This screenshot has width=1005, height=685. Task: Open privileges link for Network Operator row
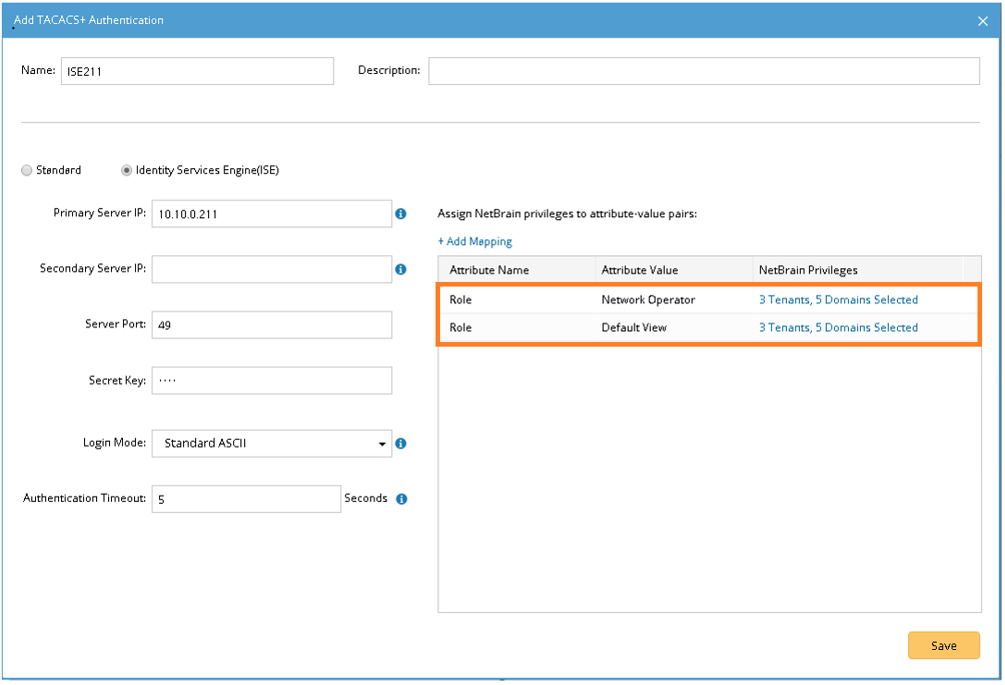click(838, 300)
